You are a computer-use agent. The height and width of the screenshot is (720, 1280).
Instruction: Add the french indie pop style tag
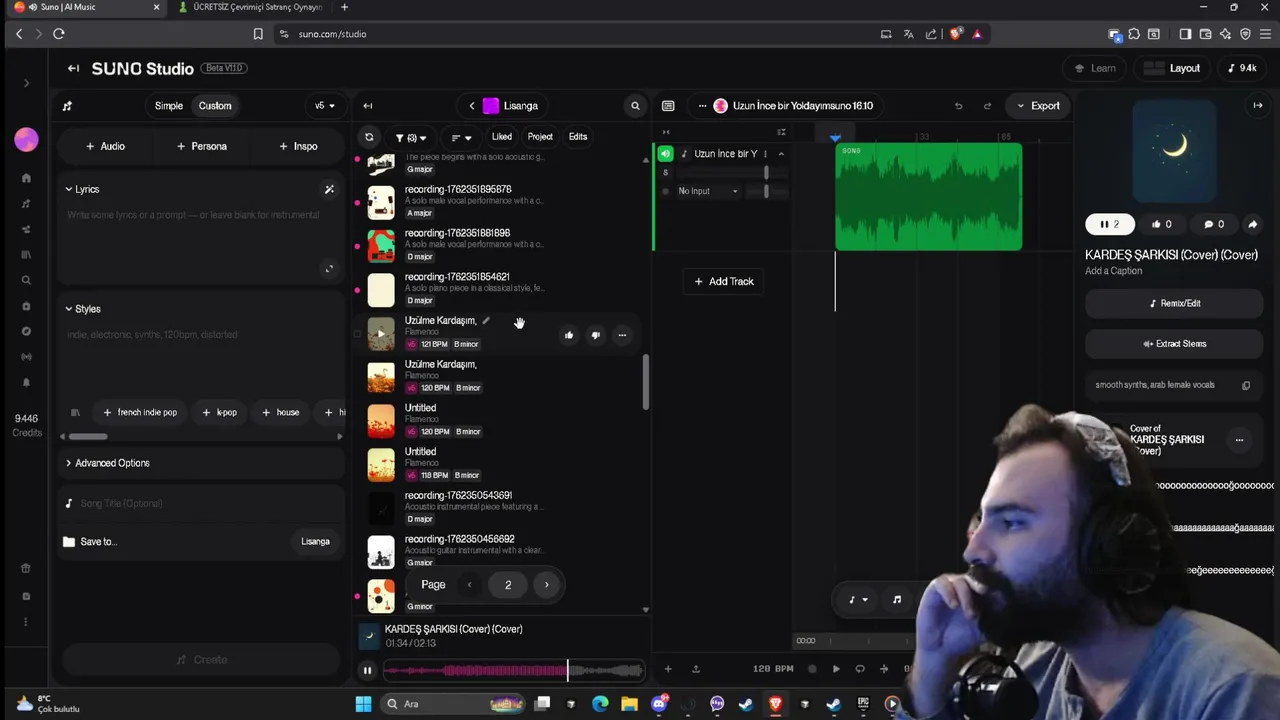click(x=140, y=412)
